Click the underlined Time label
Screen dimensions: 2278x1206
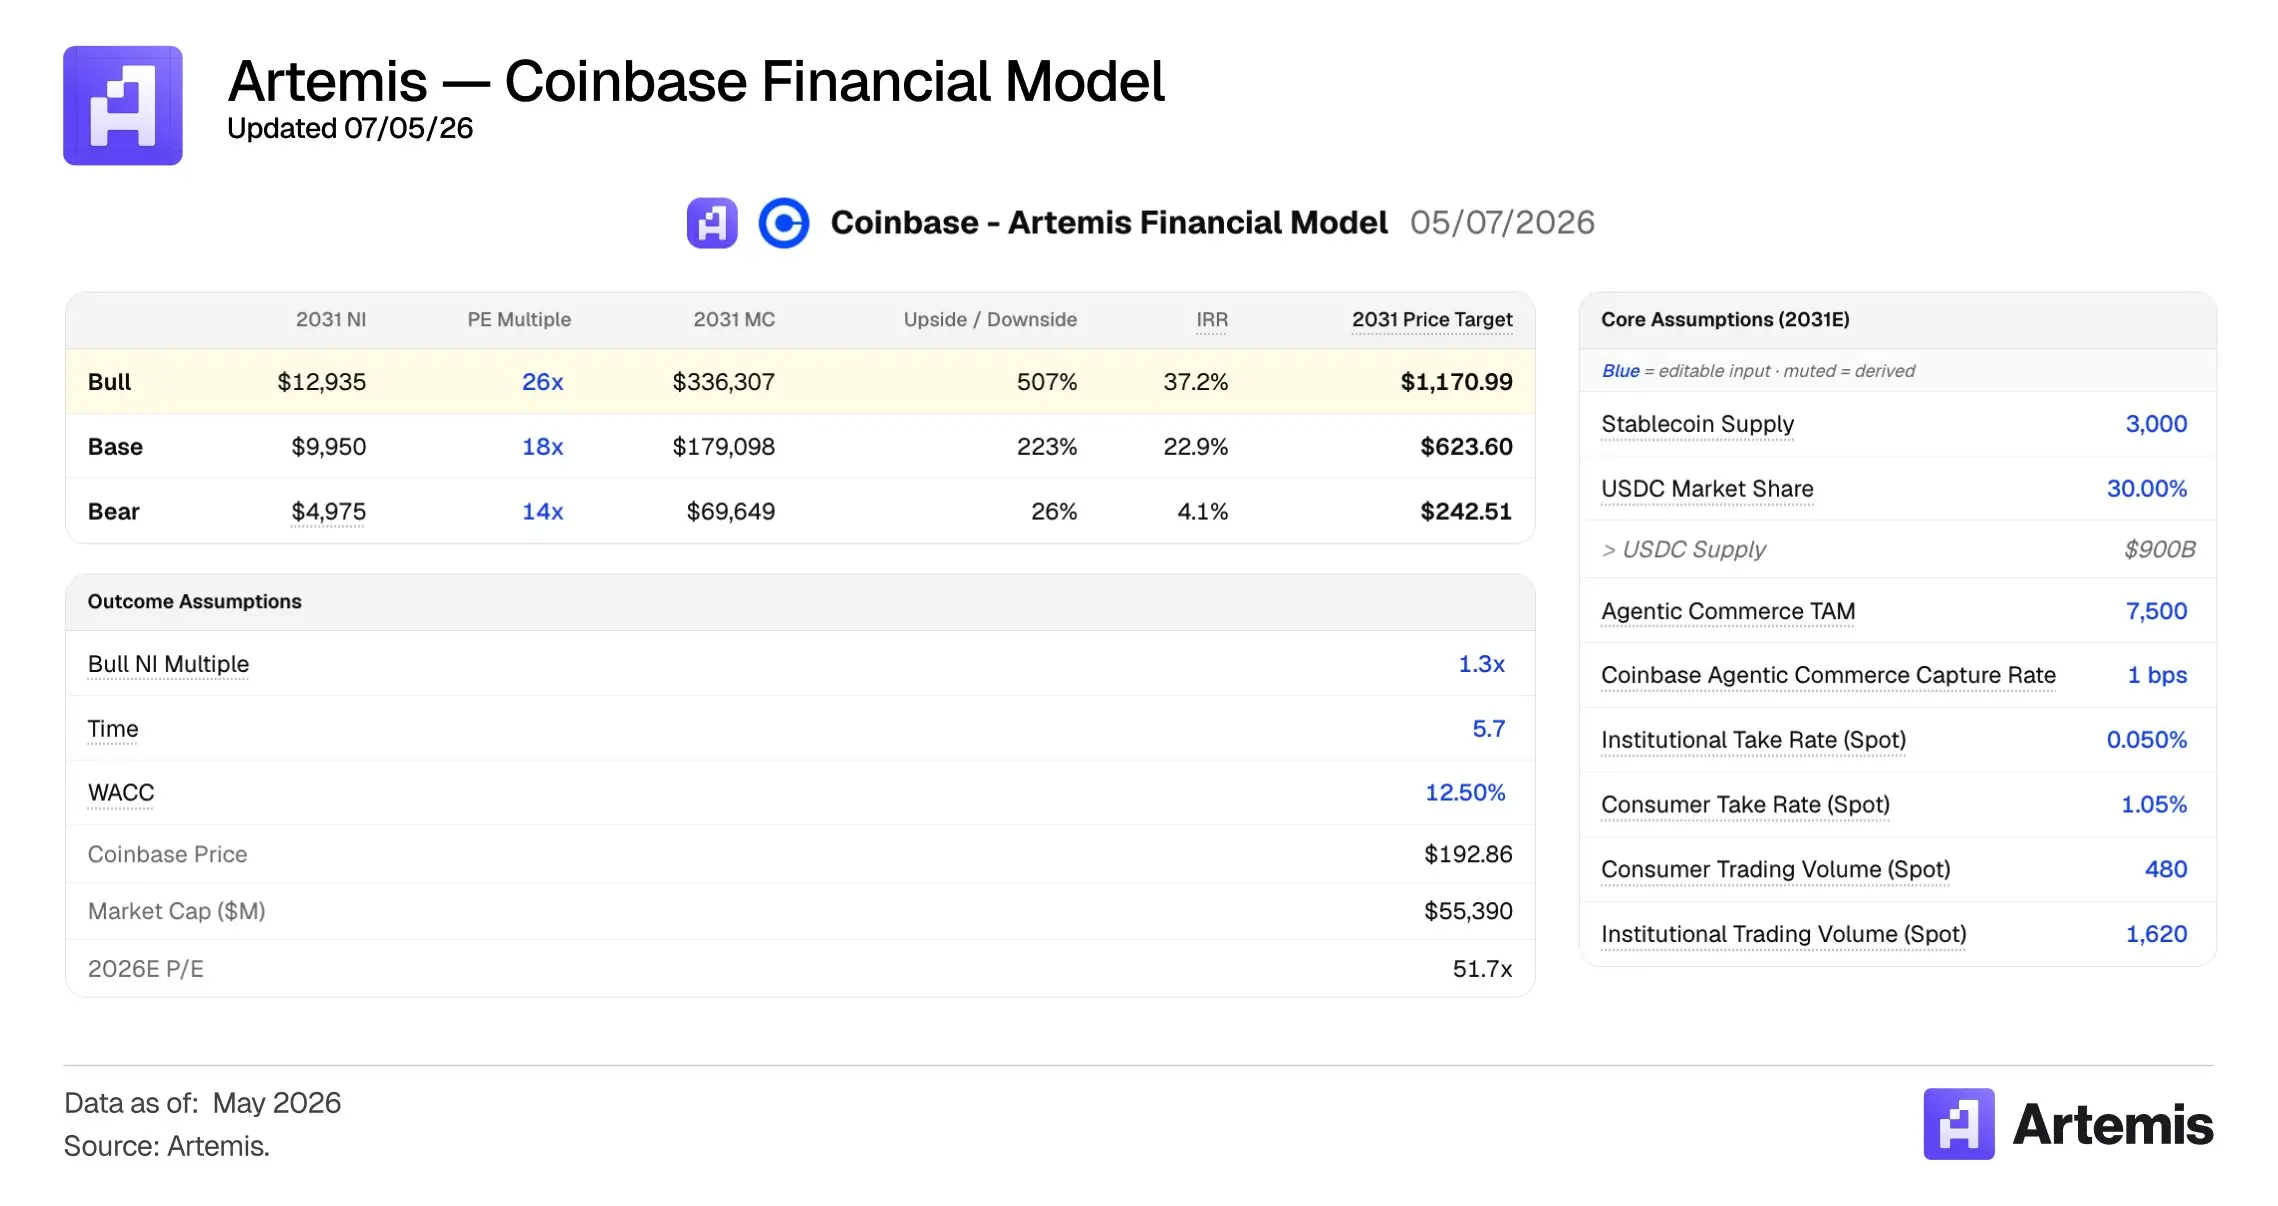113,729
